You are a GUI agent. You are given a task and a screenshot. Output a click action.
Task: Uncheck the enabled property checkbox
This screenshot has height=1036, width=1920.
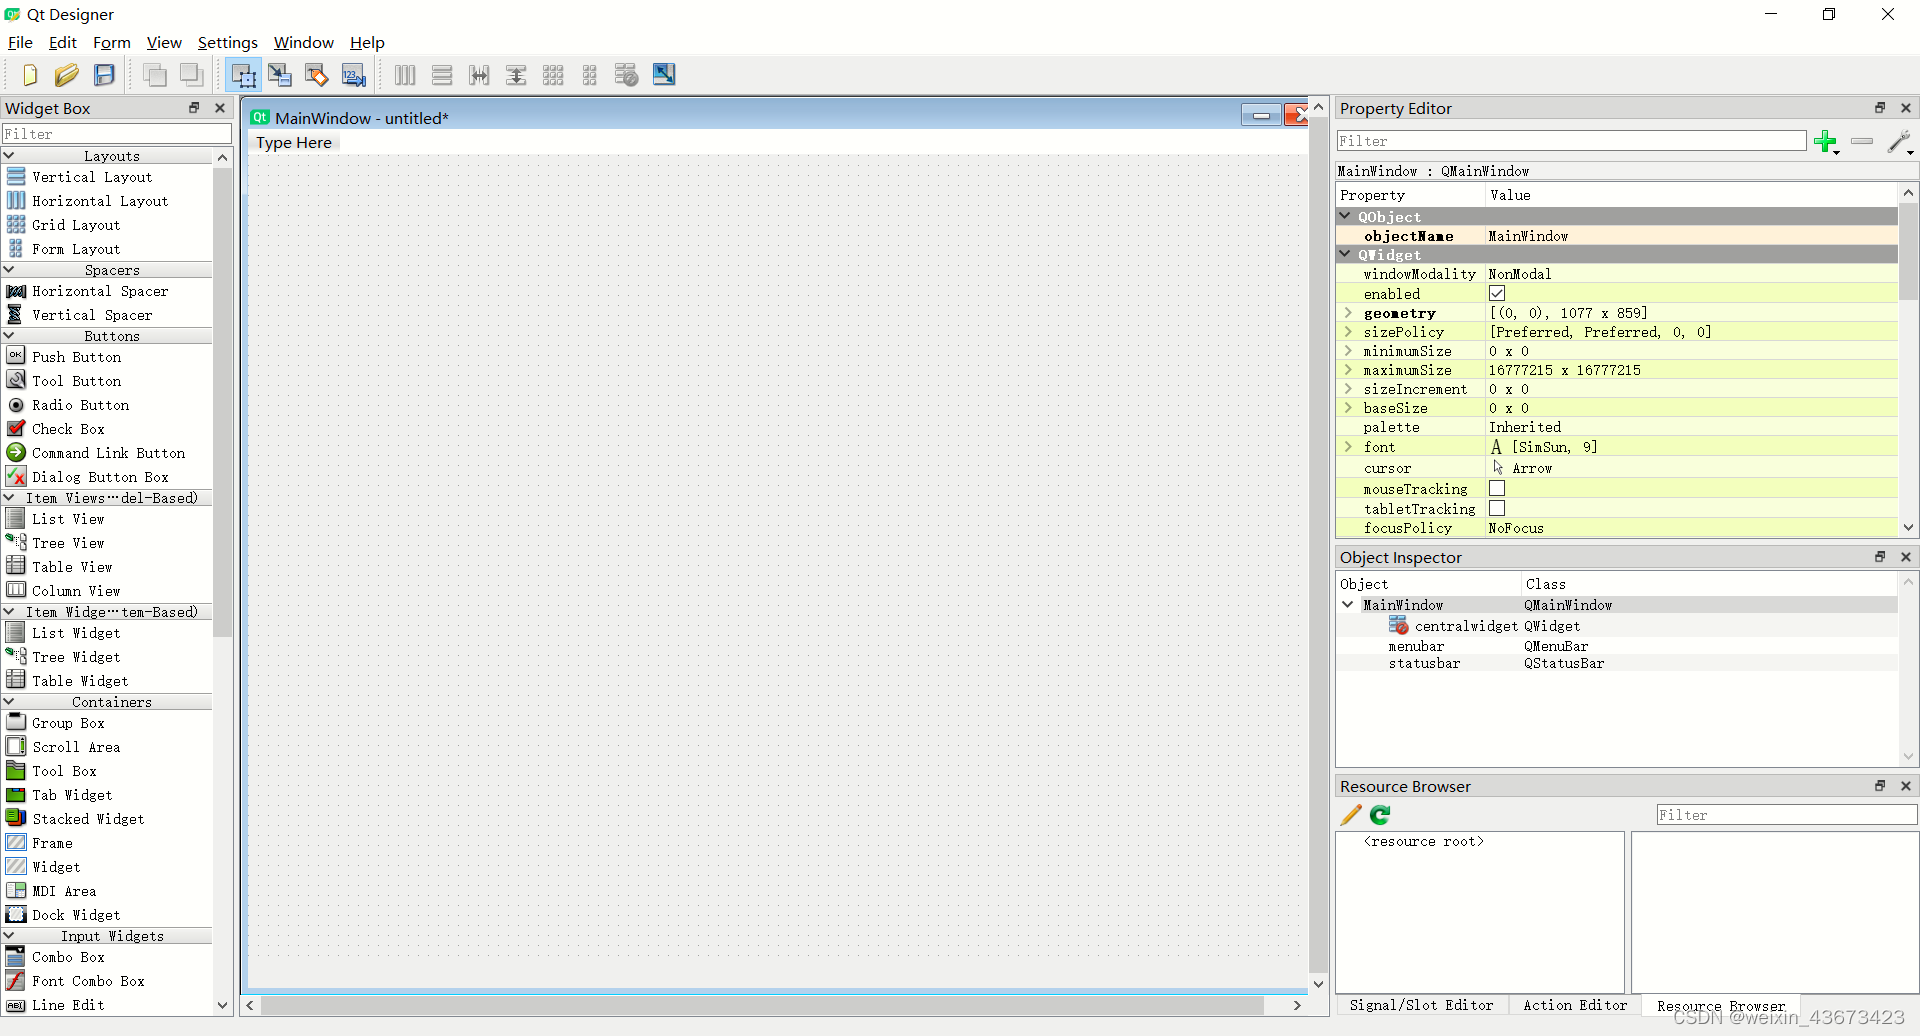(1497, 292)
